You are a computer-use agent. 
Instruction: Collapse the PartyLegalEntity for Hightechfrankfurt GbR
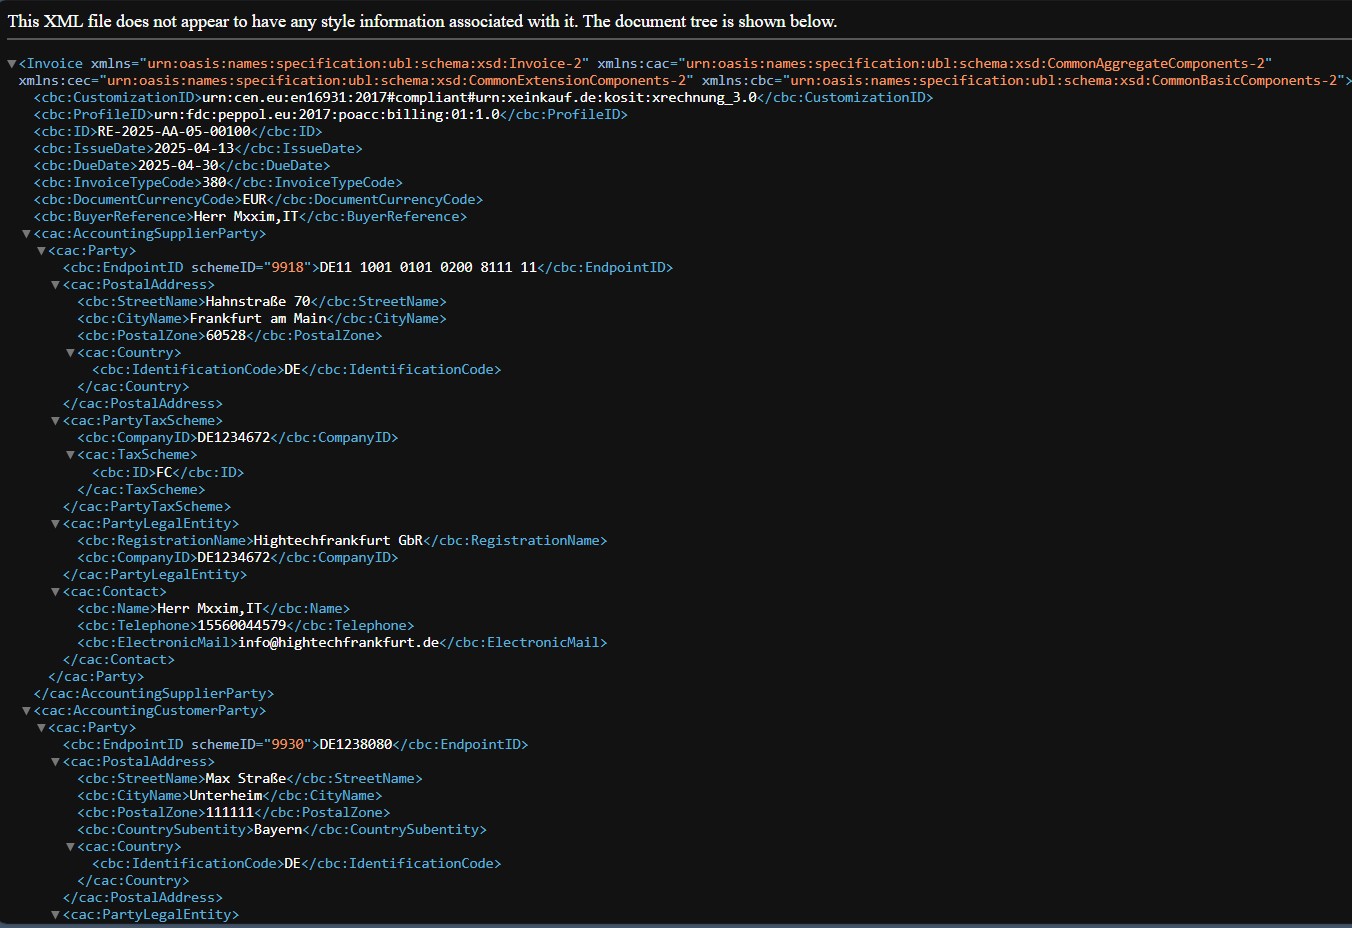pyautogui.click(x=56, y=524)
